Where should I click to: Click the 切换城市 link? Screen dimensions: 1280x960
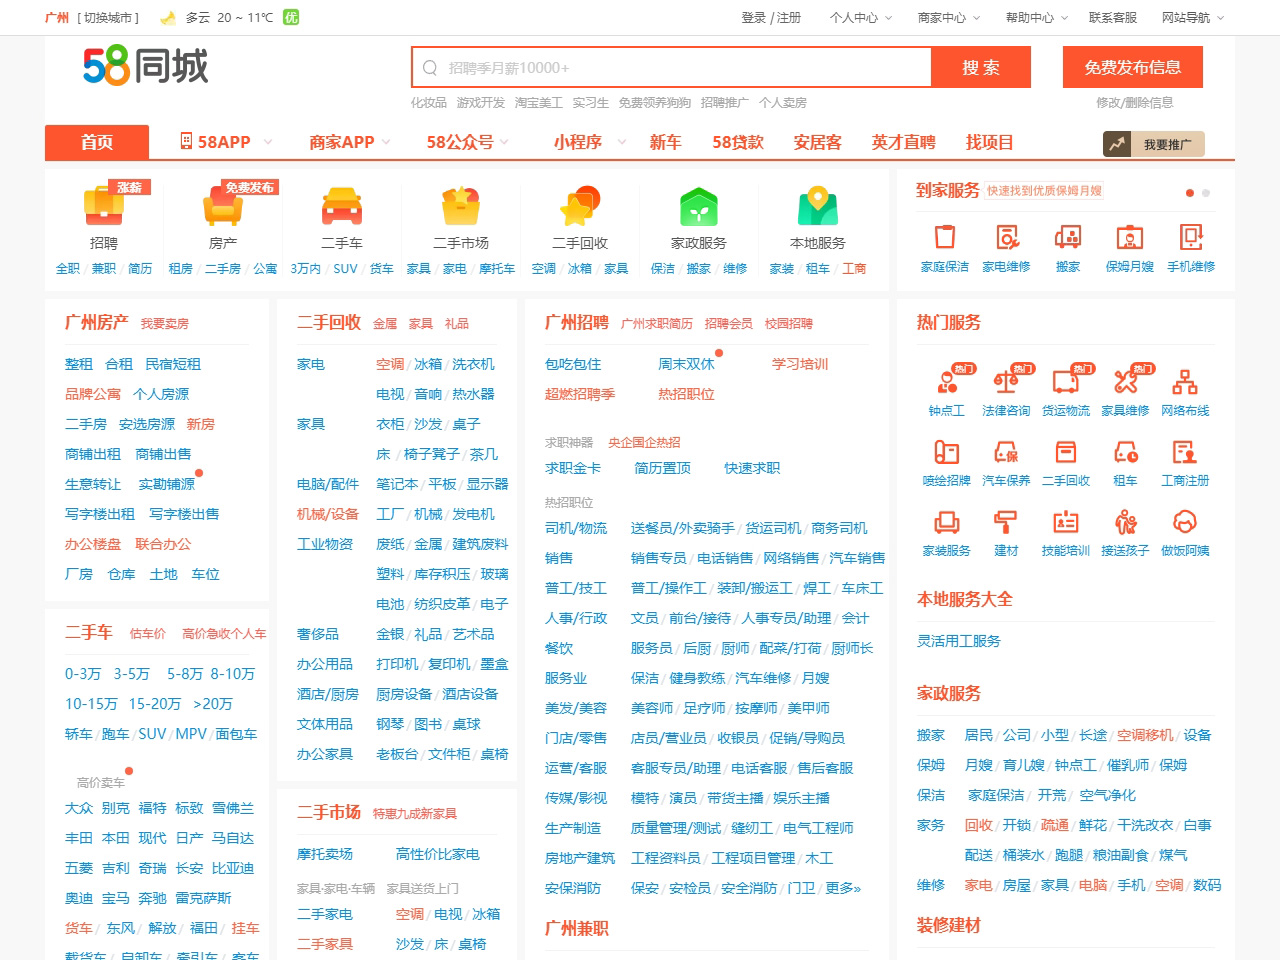(x=109, y=18)
